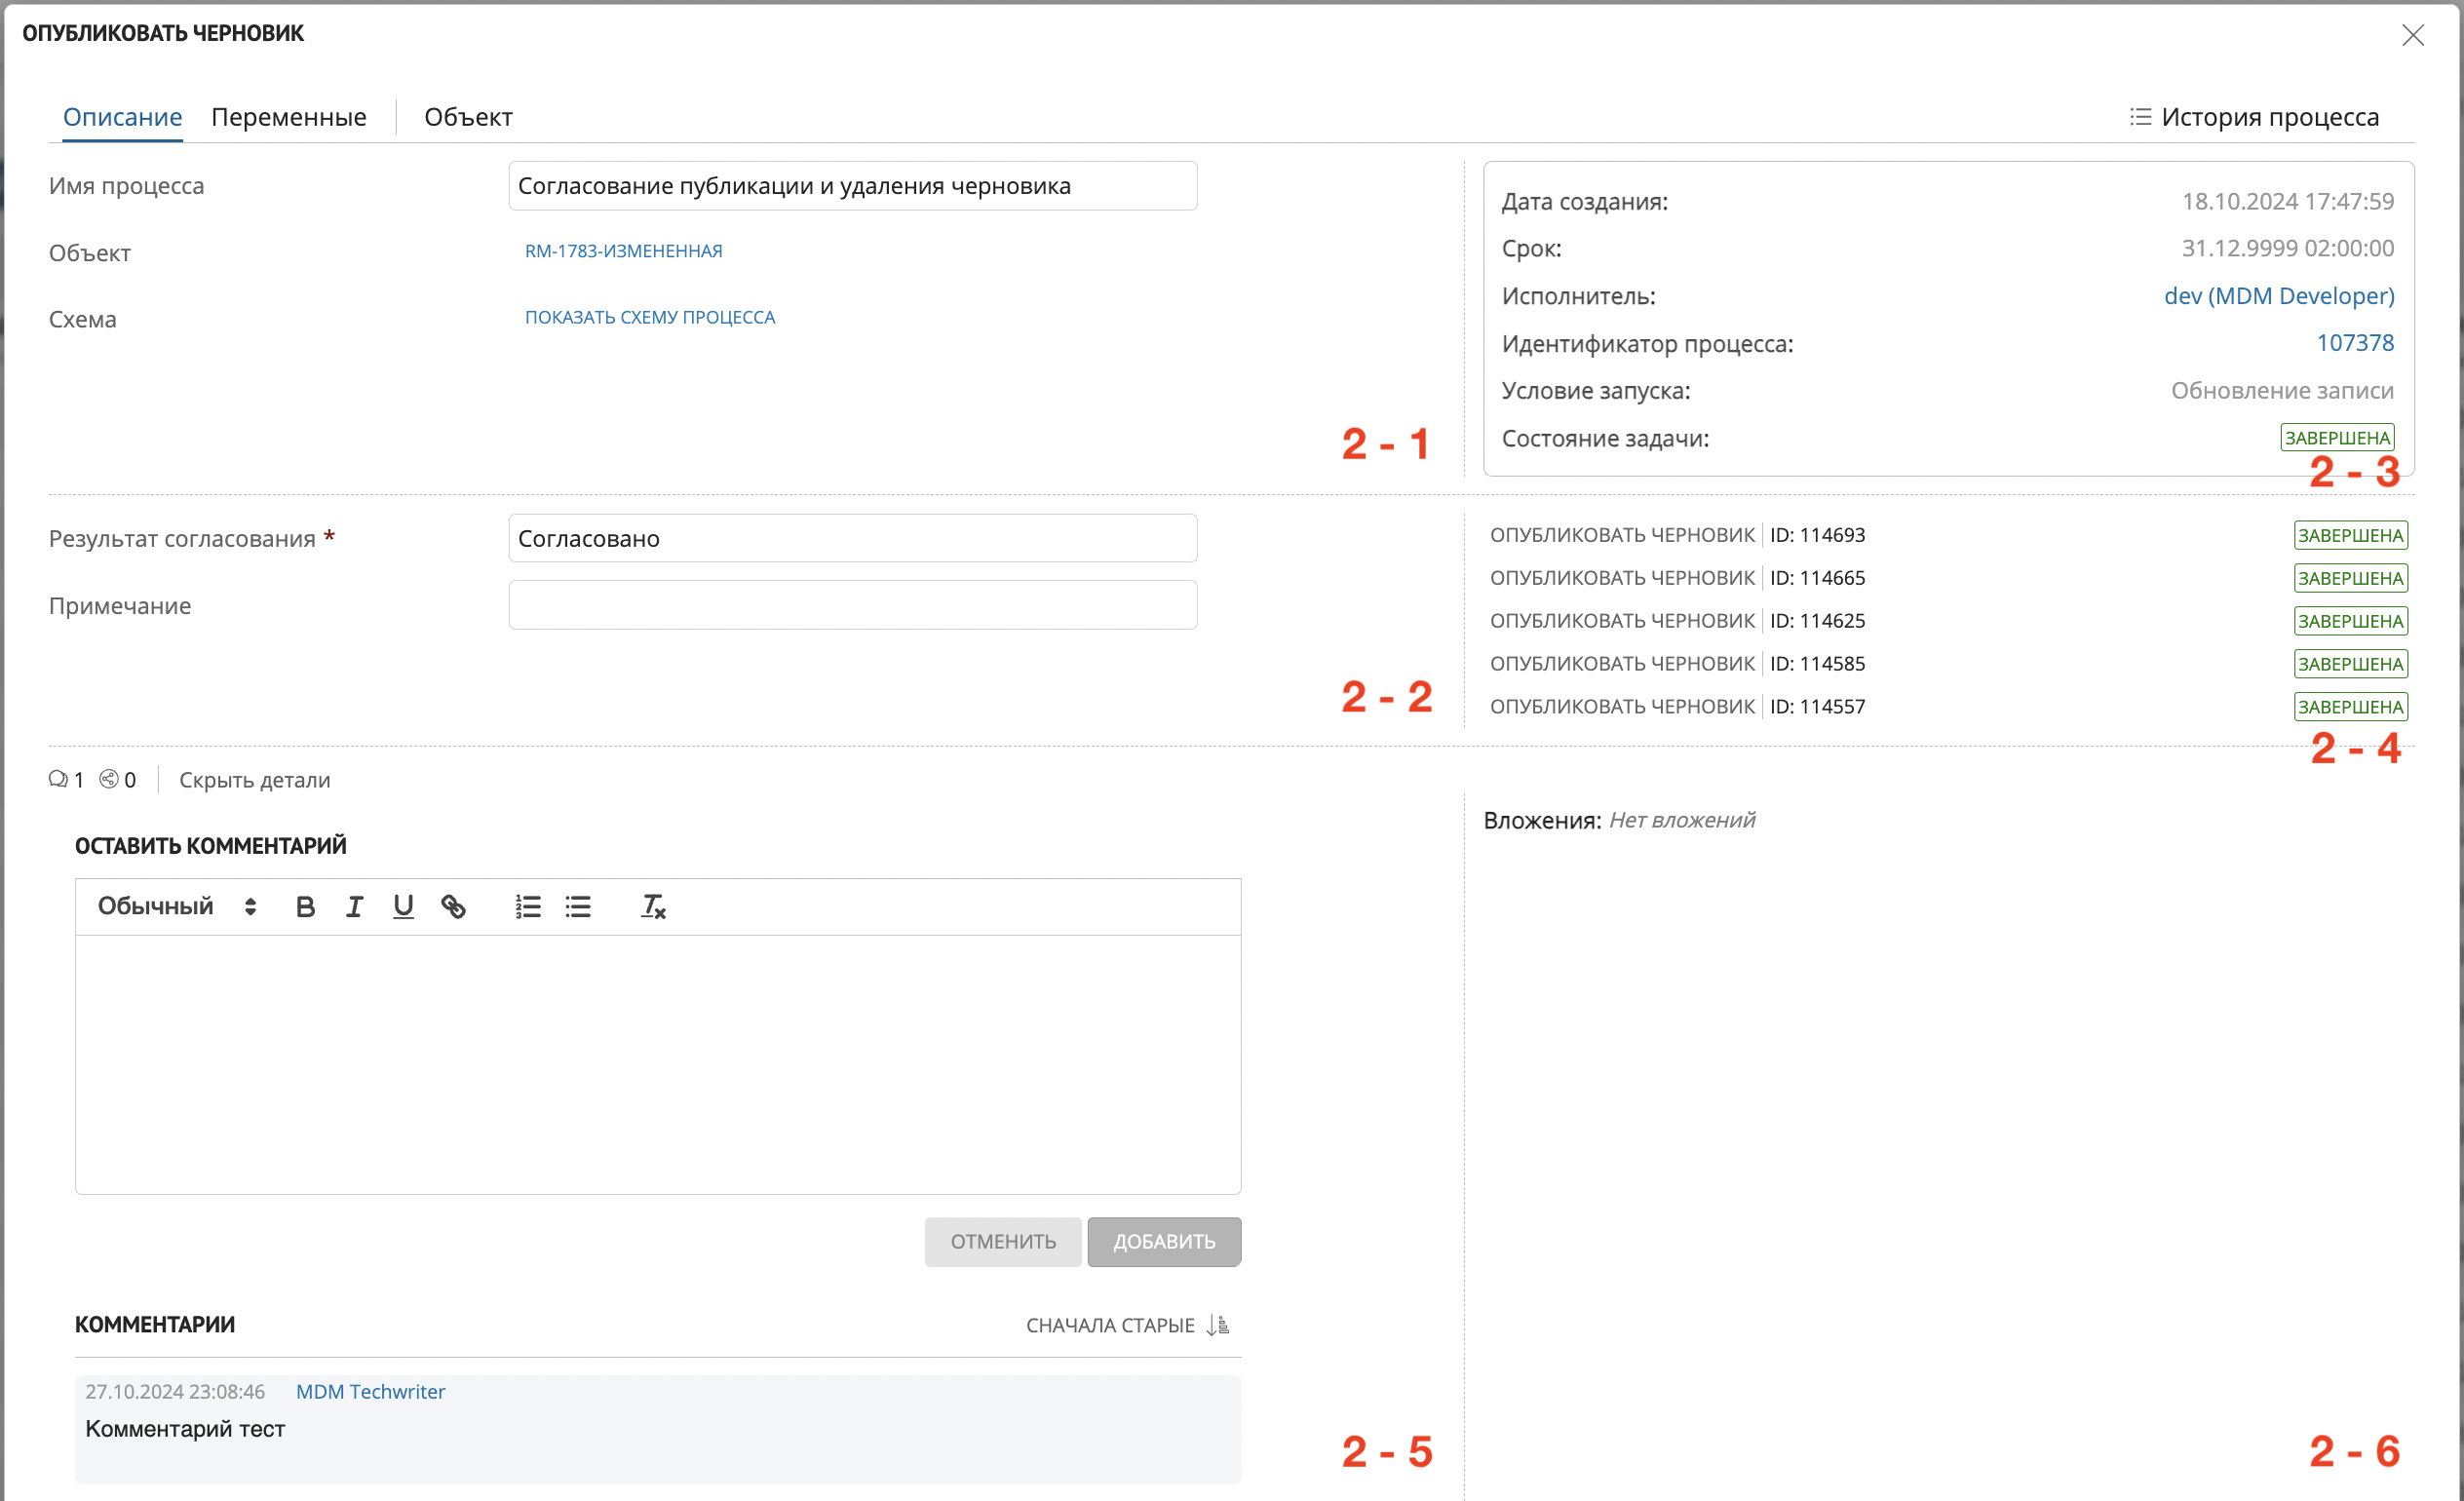Open task Опубликовать черновик ID: 114665

(1677, 578)
